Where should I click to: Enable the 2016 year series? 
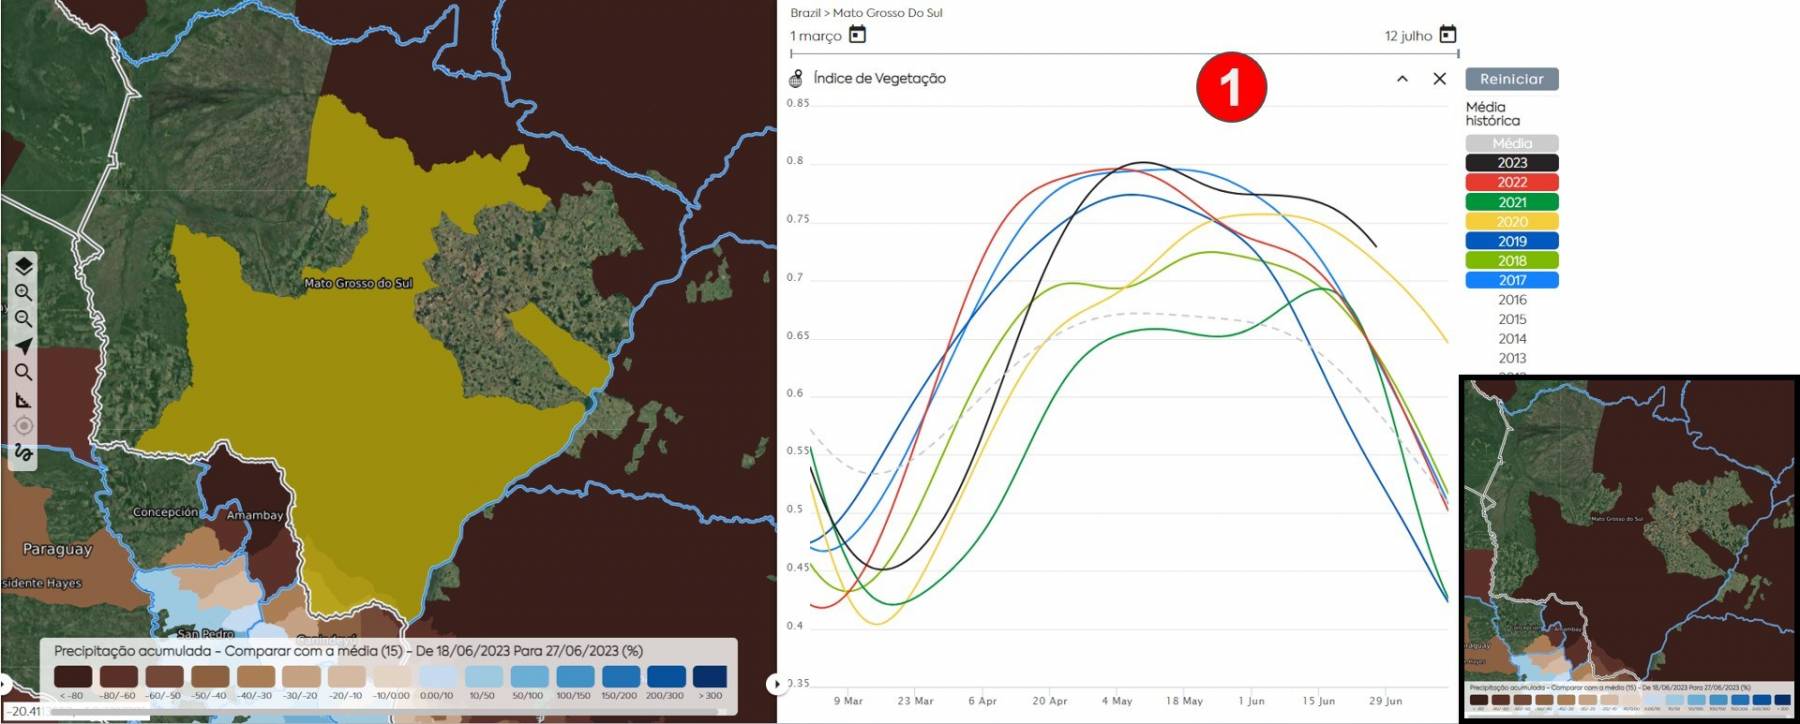(1511, 300)
